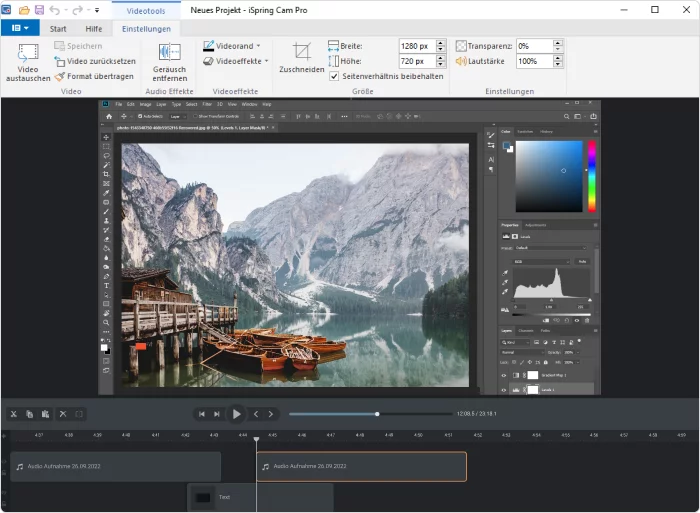
Task: Open the blue file menu button
Action: pyautogui.click(x=20, y=28)
